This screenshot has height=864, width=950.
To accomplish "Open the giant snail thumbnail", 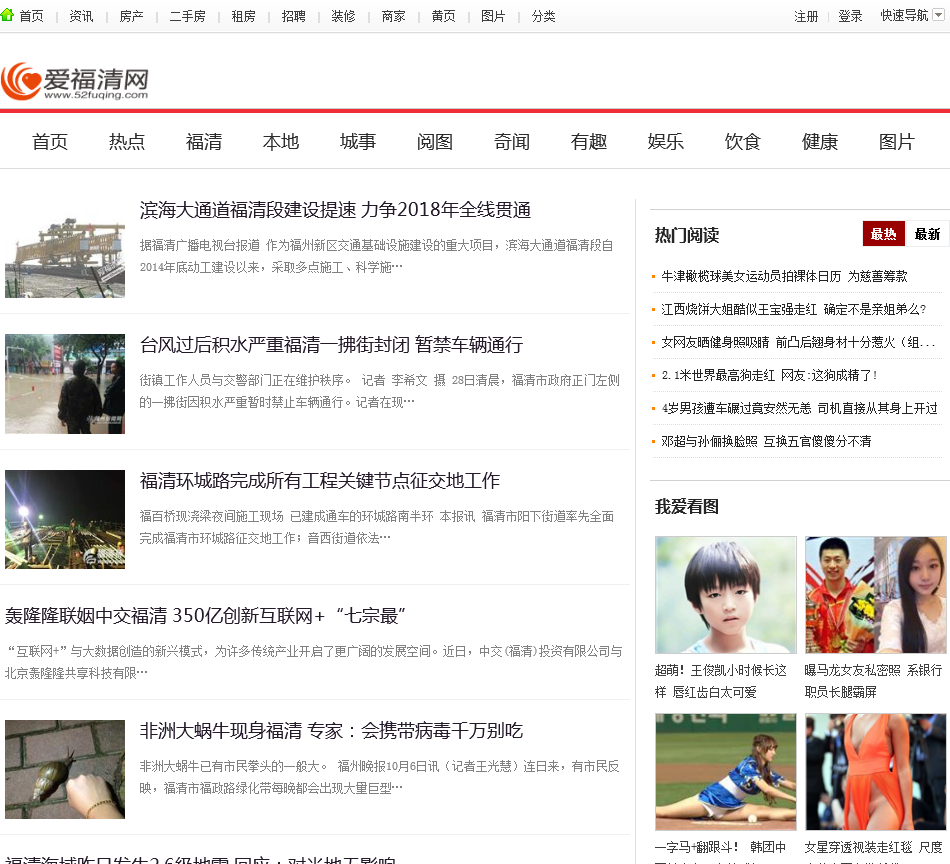I will click(x=65, y=769).
